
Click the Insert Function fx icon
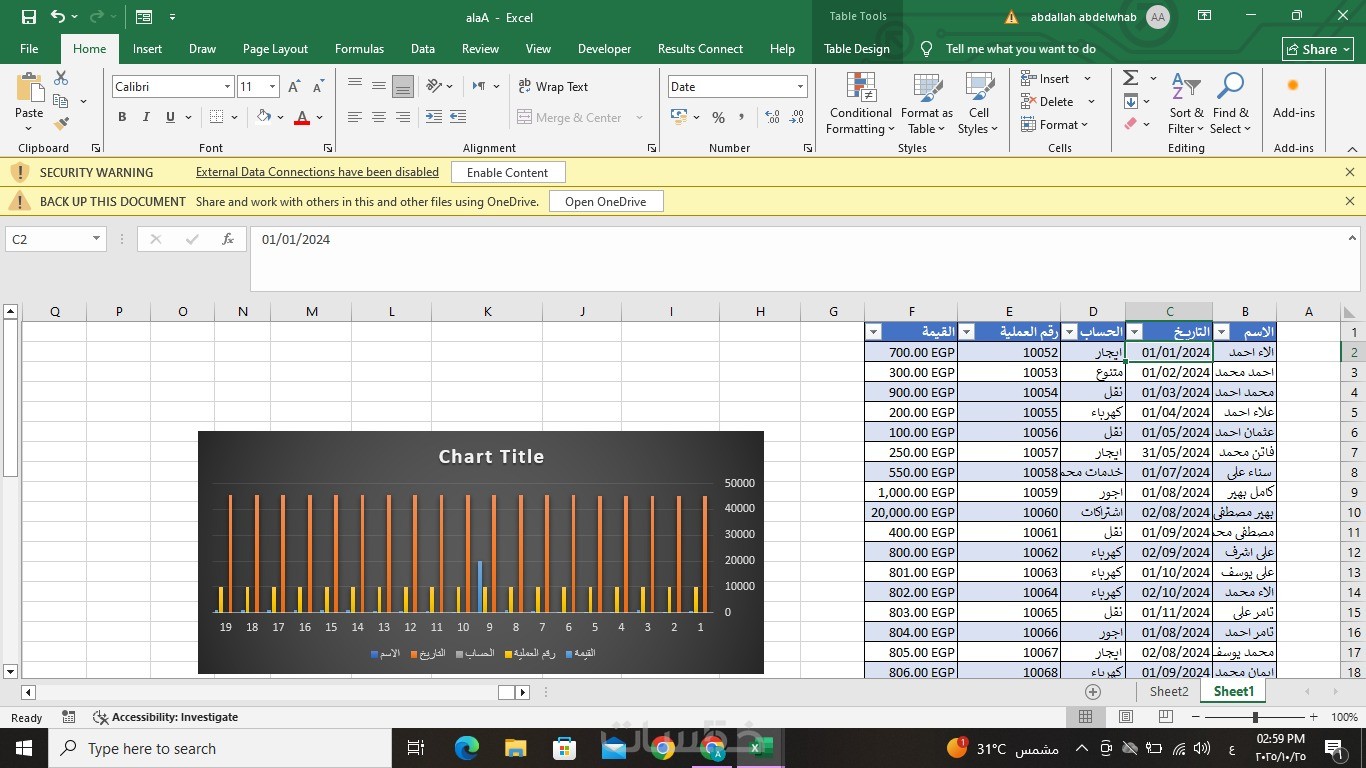[x=228, y=239]
